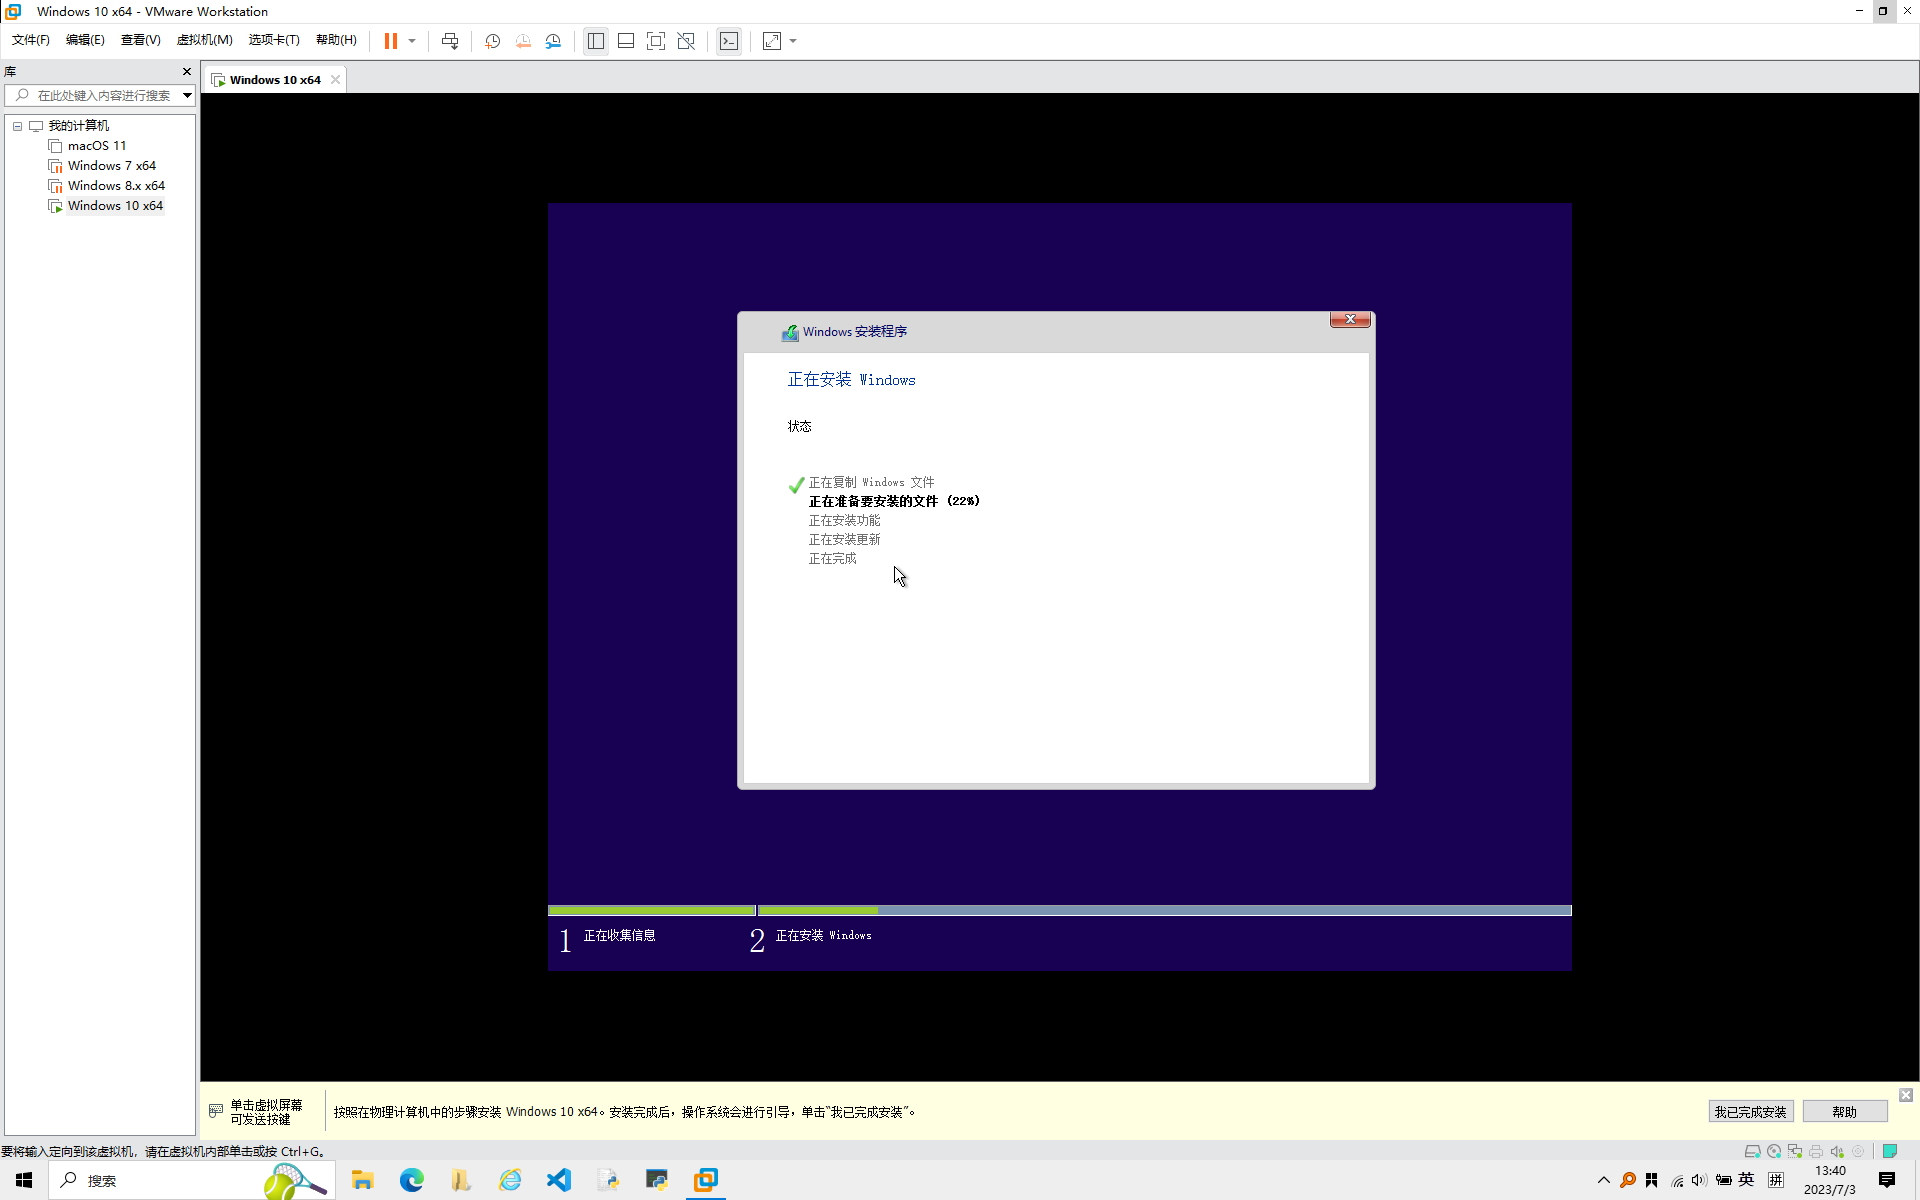Viewport: 1920px width, 1200px height.
Task: Open Visual Studio Code from the taskbar
Action: (559, 1180)
